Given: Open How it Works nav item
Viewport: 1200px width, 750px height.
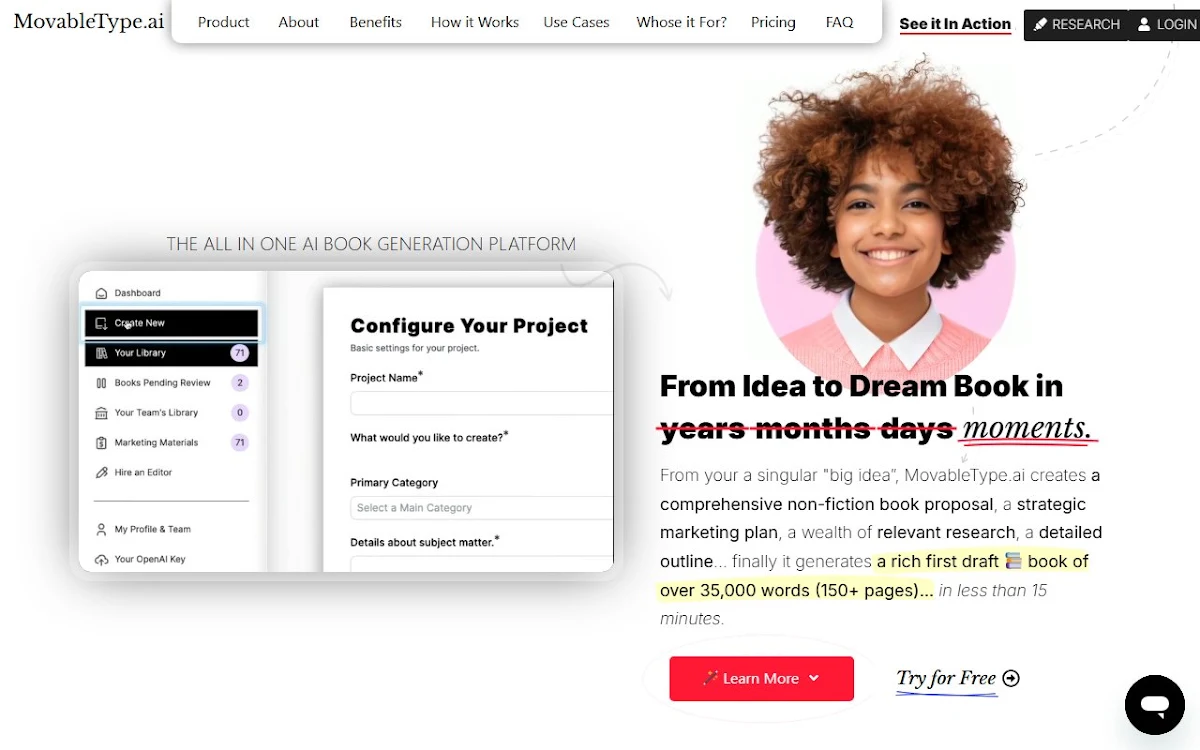Looking at the screenshot, I should coord(475,22).
